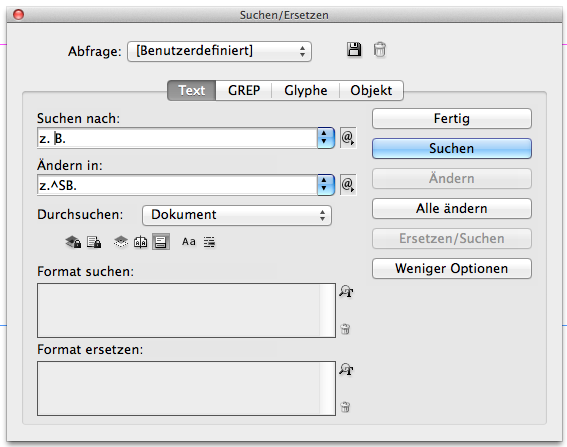Open Ändern in history dropdown arrow

coord(325,185)
